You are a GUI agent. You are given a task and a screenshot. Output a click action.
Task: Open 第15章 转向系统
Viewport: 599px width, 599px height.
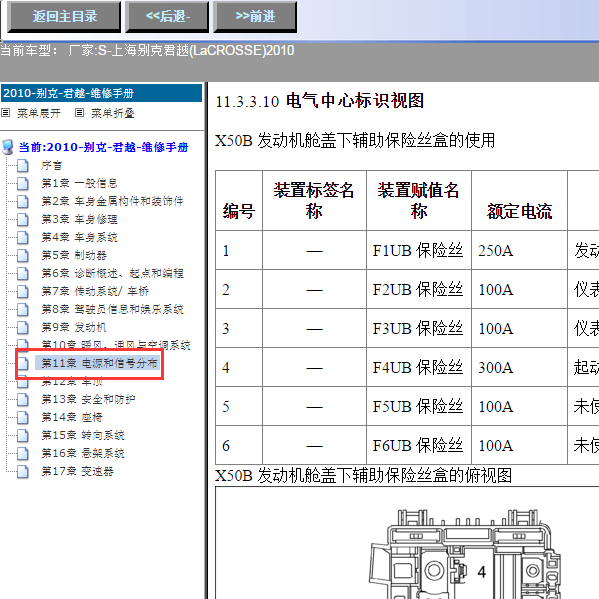click(83, 435)
